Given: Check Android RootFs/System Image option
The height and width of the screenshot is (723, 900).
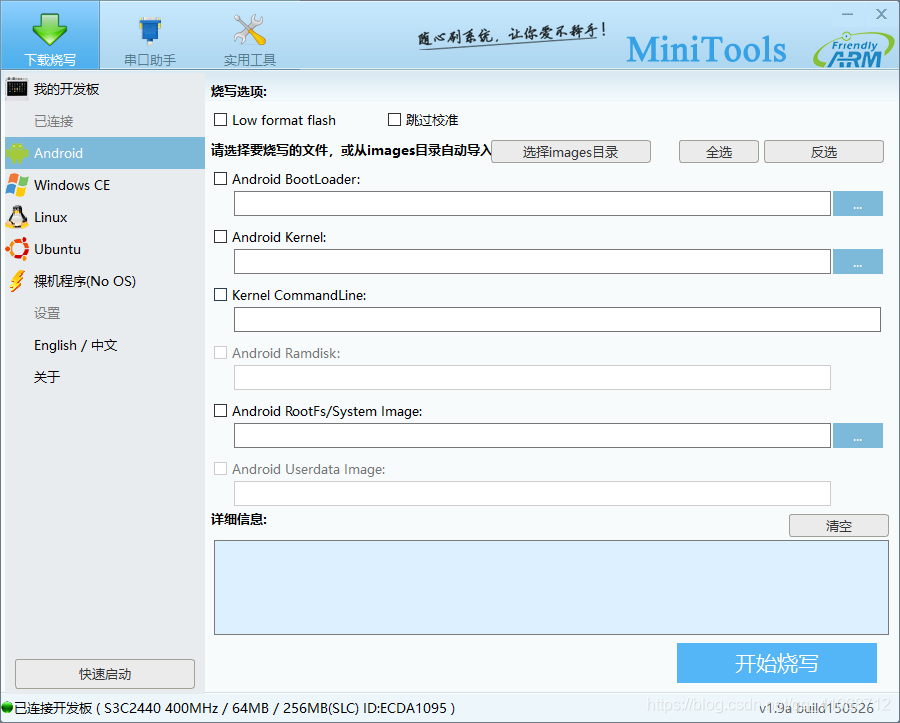Looking at the screenshot, I should tap(220, 410).
